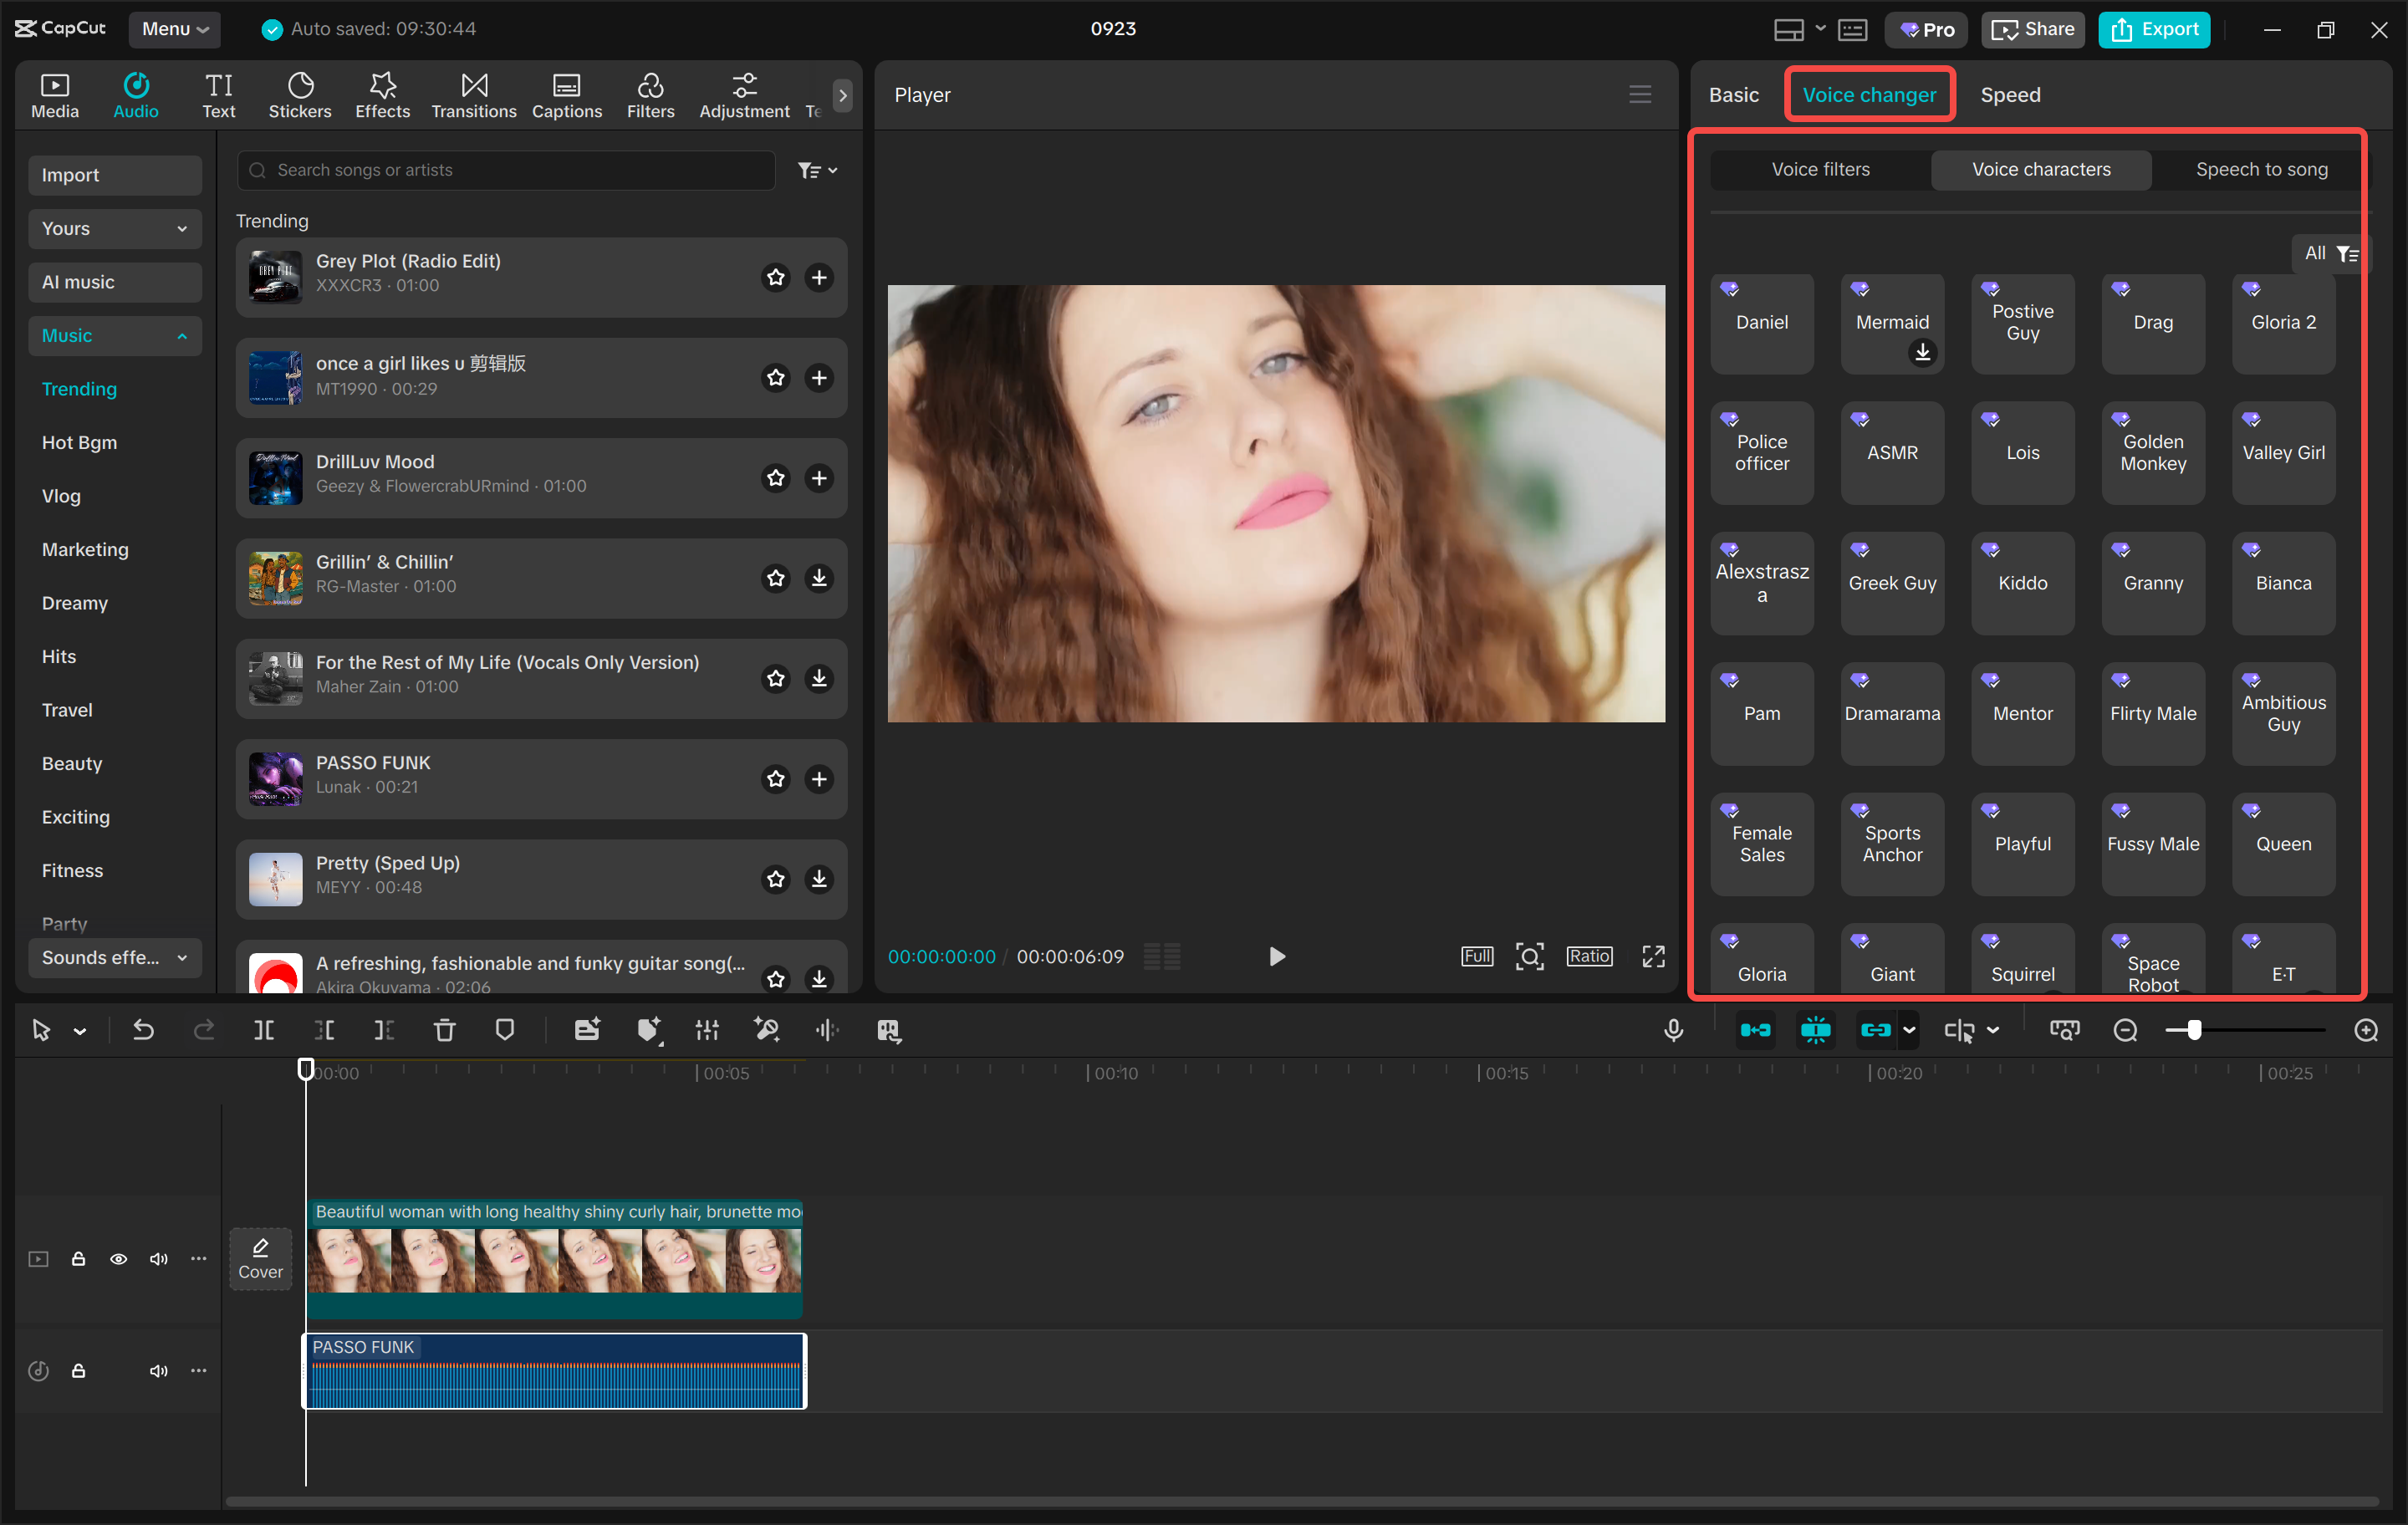Open the Menu dropdown
Image resolution: width=2408 pixels, height=1525 pixels.
(175, 29)
